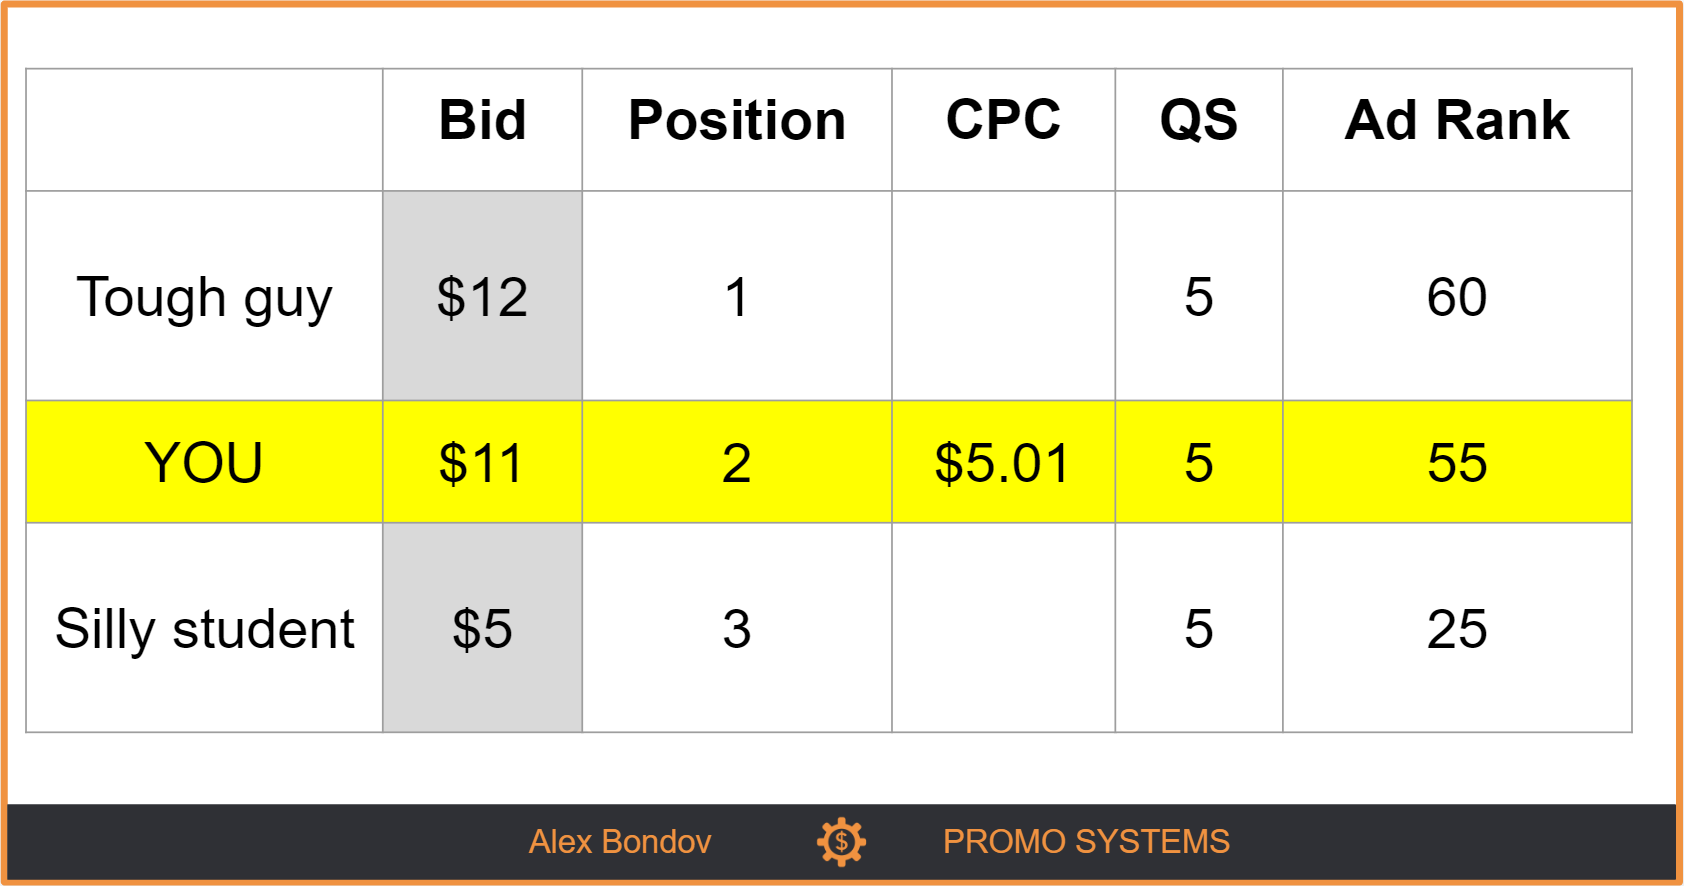The width and height of the screenshot is (1684, 886).
Task: Select the $5 bid cell
Action: tap(482, 628)
